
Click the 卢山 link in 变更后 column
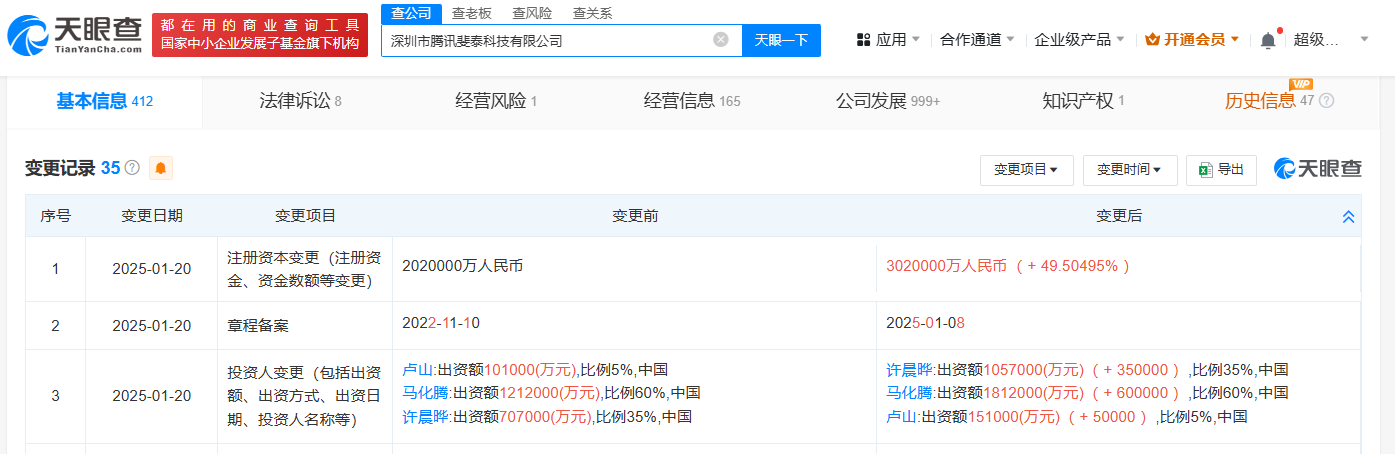[902, 416]
